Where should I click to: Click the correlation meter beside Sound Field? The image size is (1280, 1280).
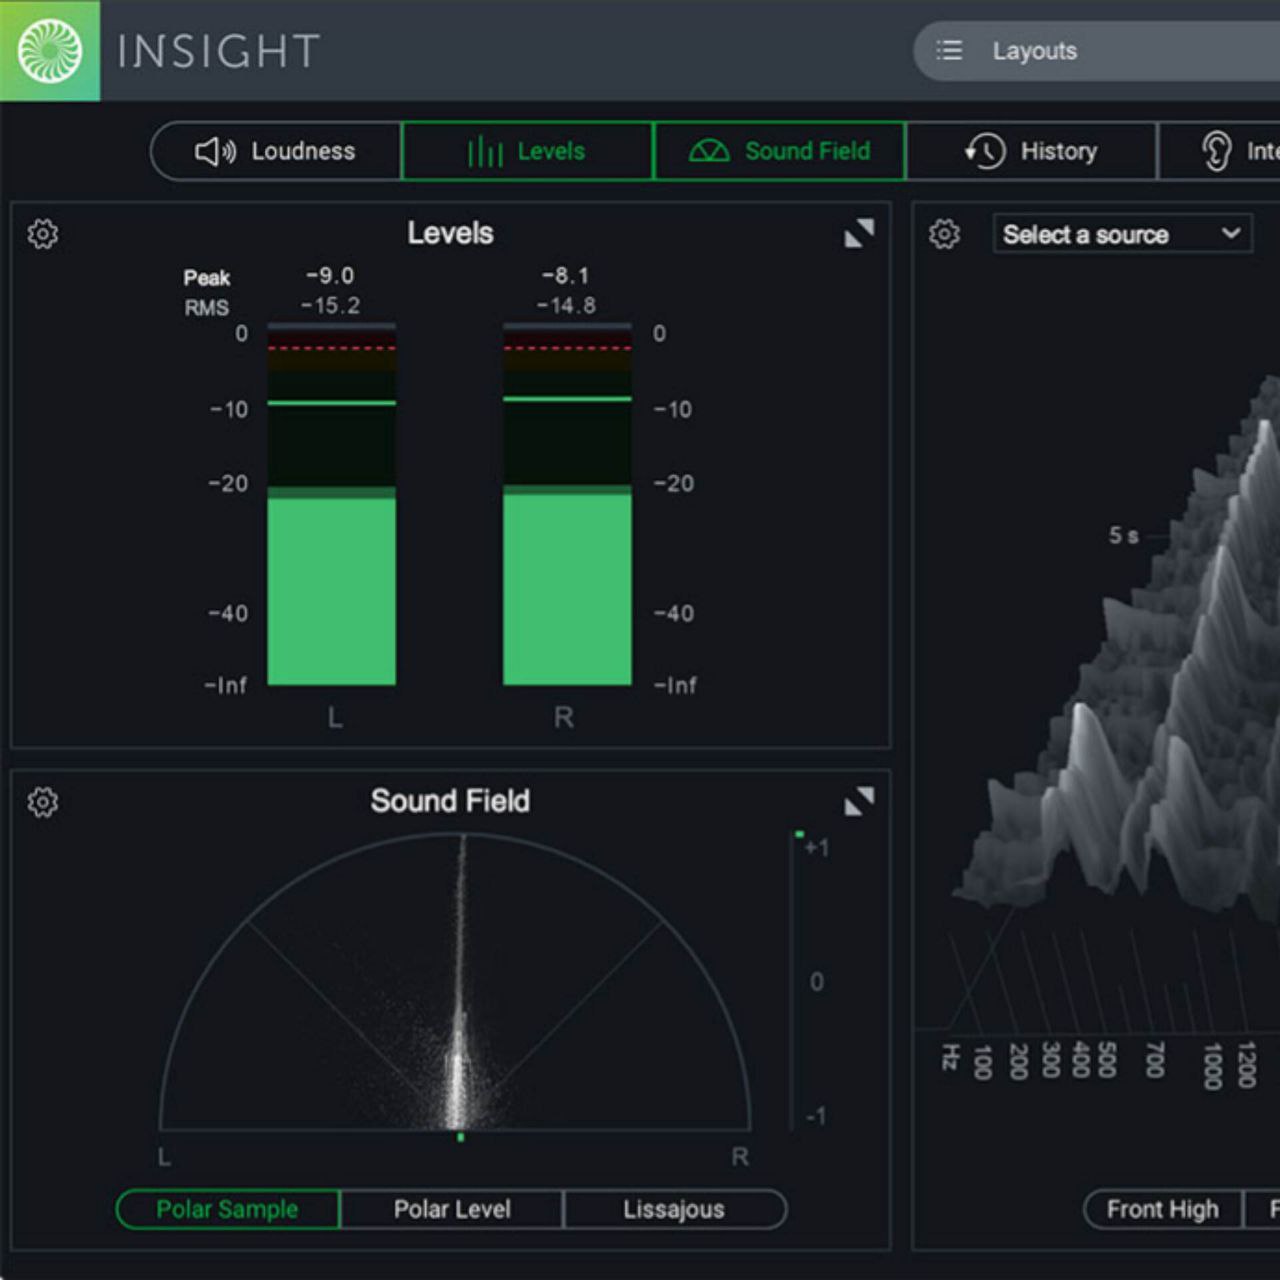click(x=799, y=980)
